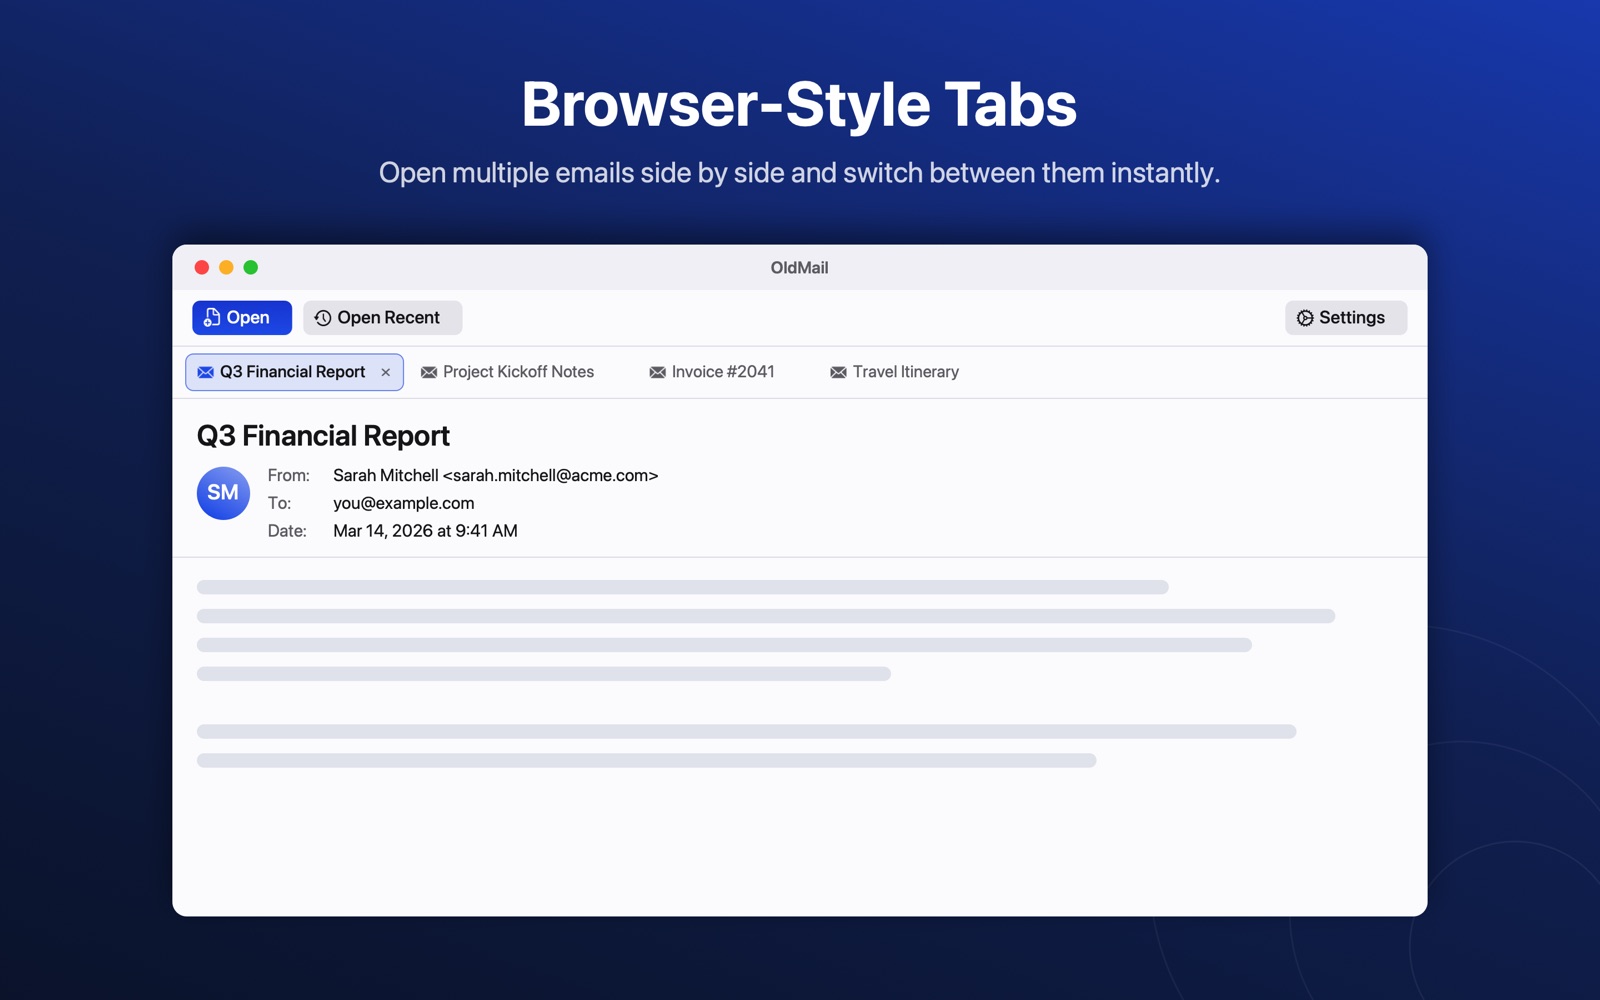This screenshot has width=1600, height=1000.
Task: Click the envelope icon on Q3 Financial Report tab
Action: pos(205,372)
